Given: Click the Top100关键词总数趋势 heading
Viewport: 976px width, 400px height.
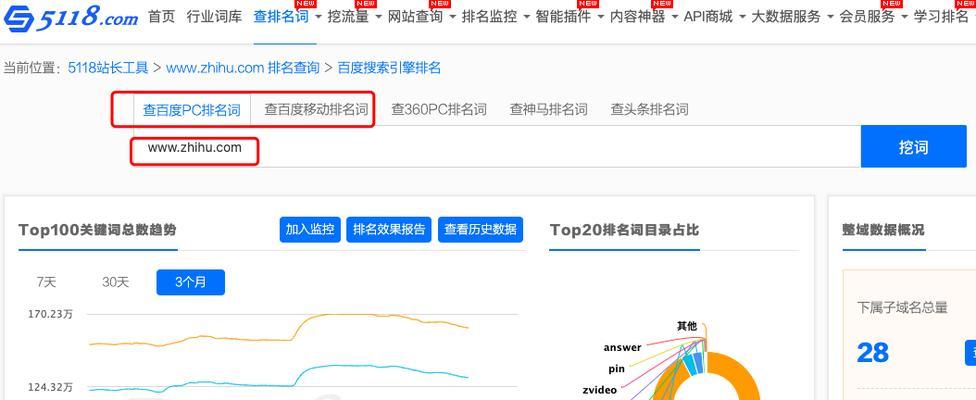Looking at the screenshot, I should [x=98, y=230].
